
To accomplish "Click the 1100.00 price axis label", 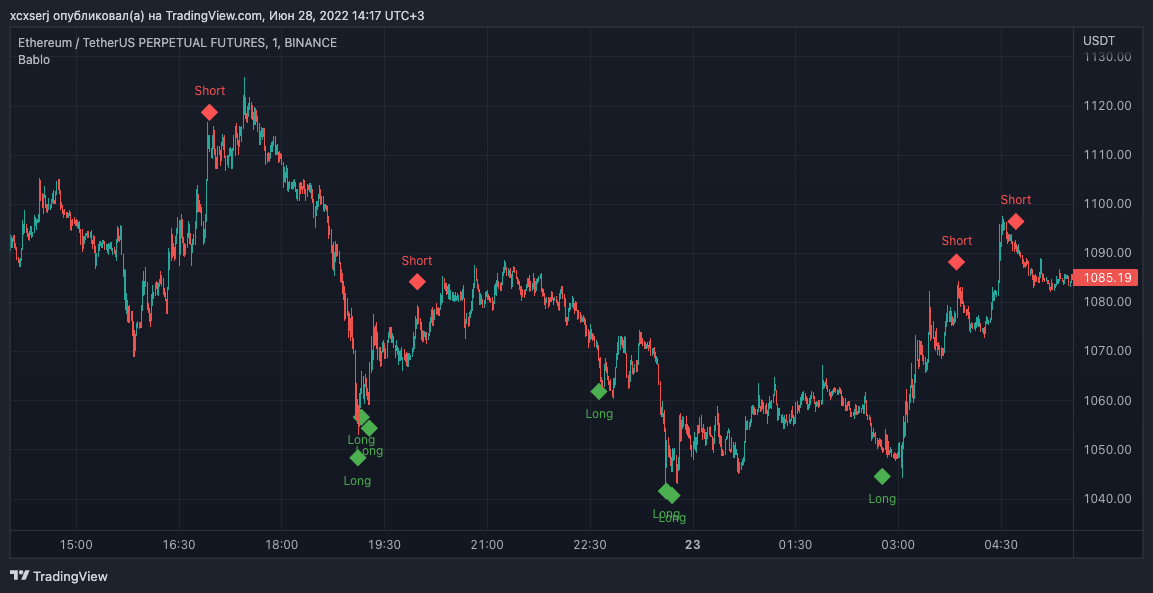I will [x=1106, y=204].
